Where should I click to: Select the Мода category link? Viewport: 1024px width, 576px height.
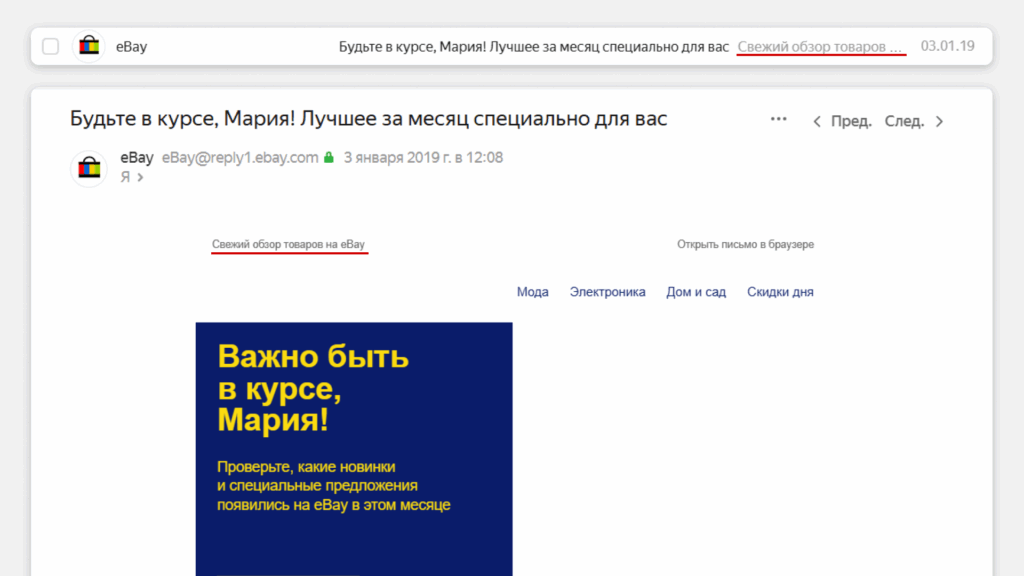point(532,292)
